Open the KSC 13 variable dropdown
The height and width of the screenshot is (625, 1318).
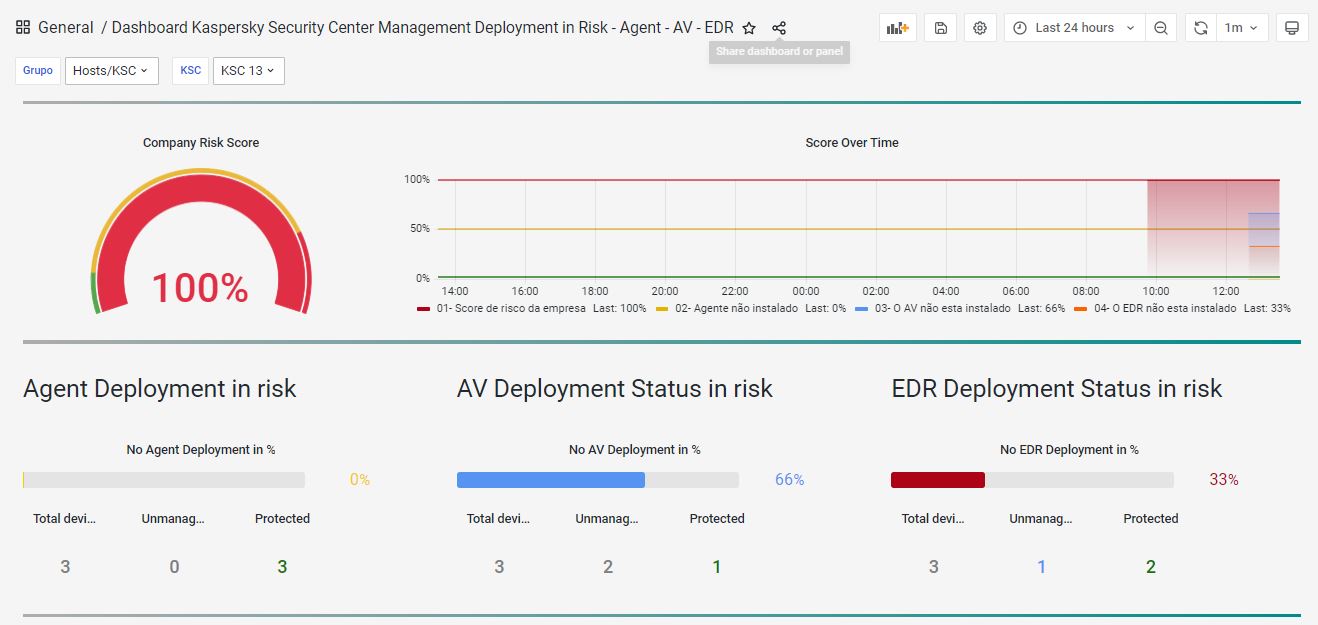coord(248,71)
